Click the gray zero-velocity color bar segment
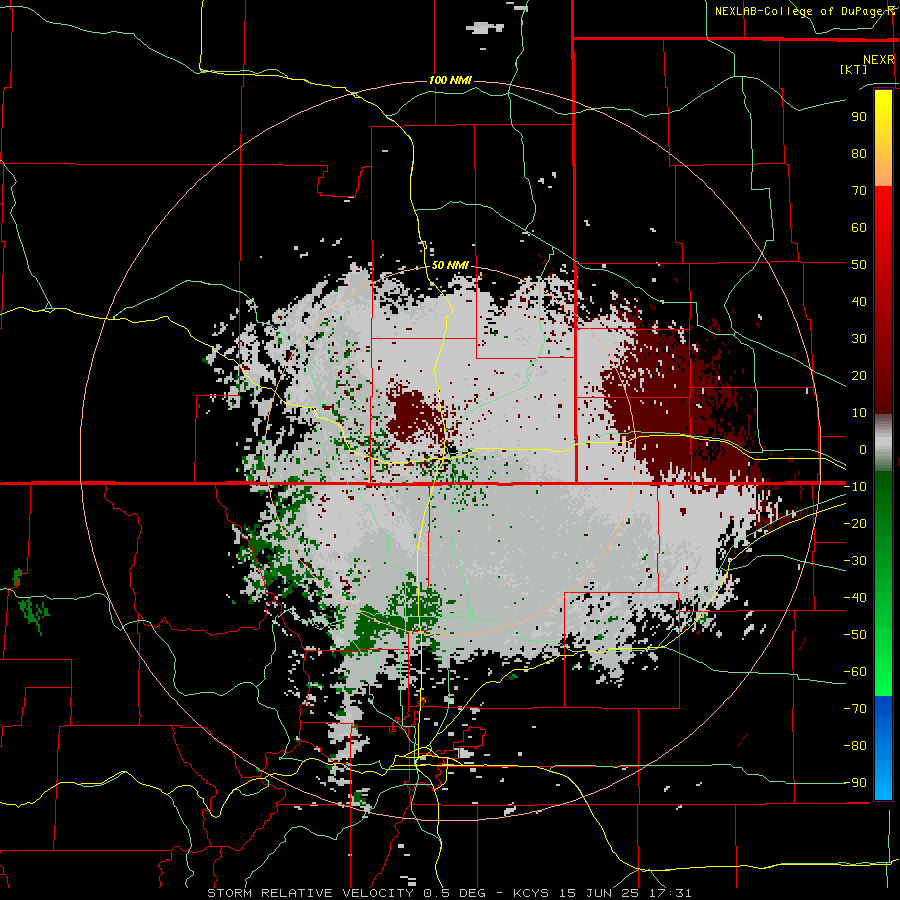 point(883,443)
